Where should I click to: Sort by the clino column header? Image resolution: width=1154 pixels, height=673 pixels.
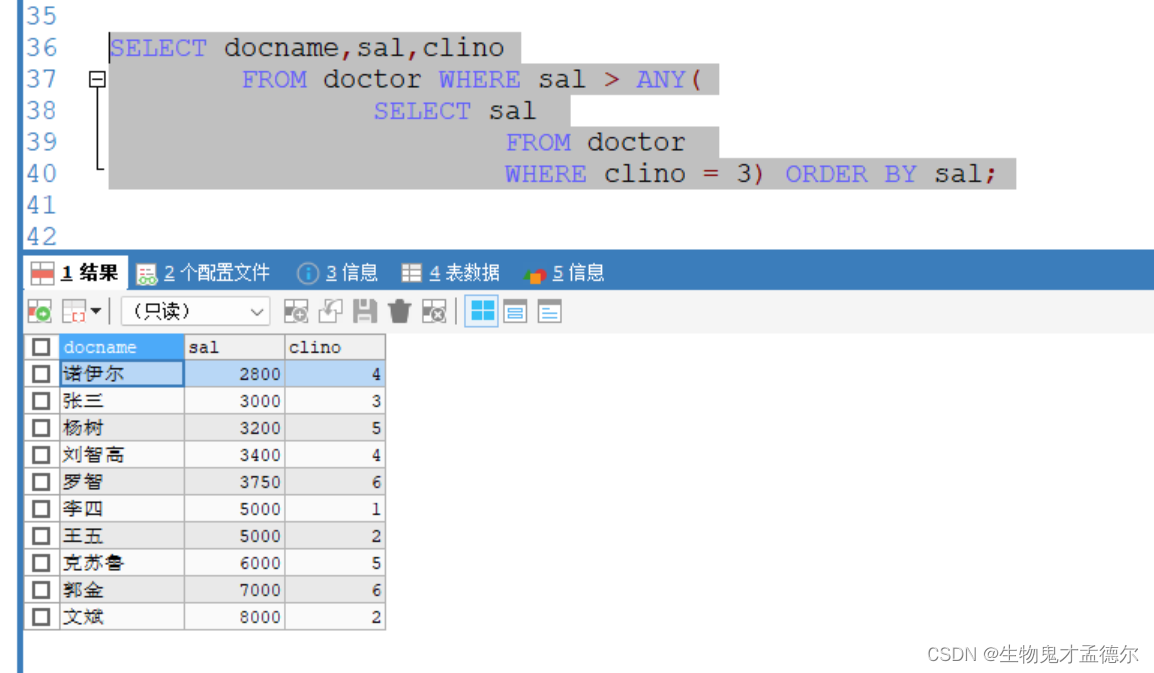pos(335,347)
